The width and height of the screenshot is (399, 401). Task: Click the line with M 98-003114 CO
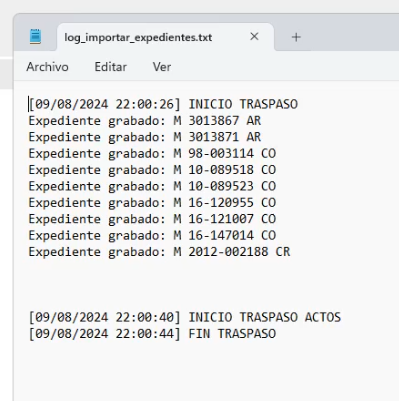click(x=152, y=153)
